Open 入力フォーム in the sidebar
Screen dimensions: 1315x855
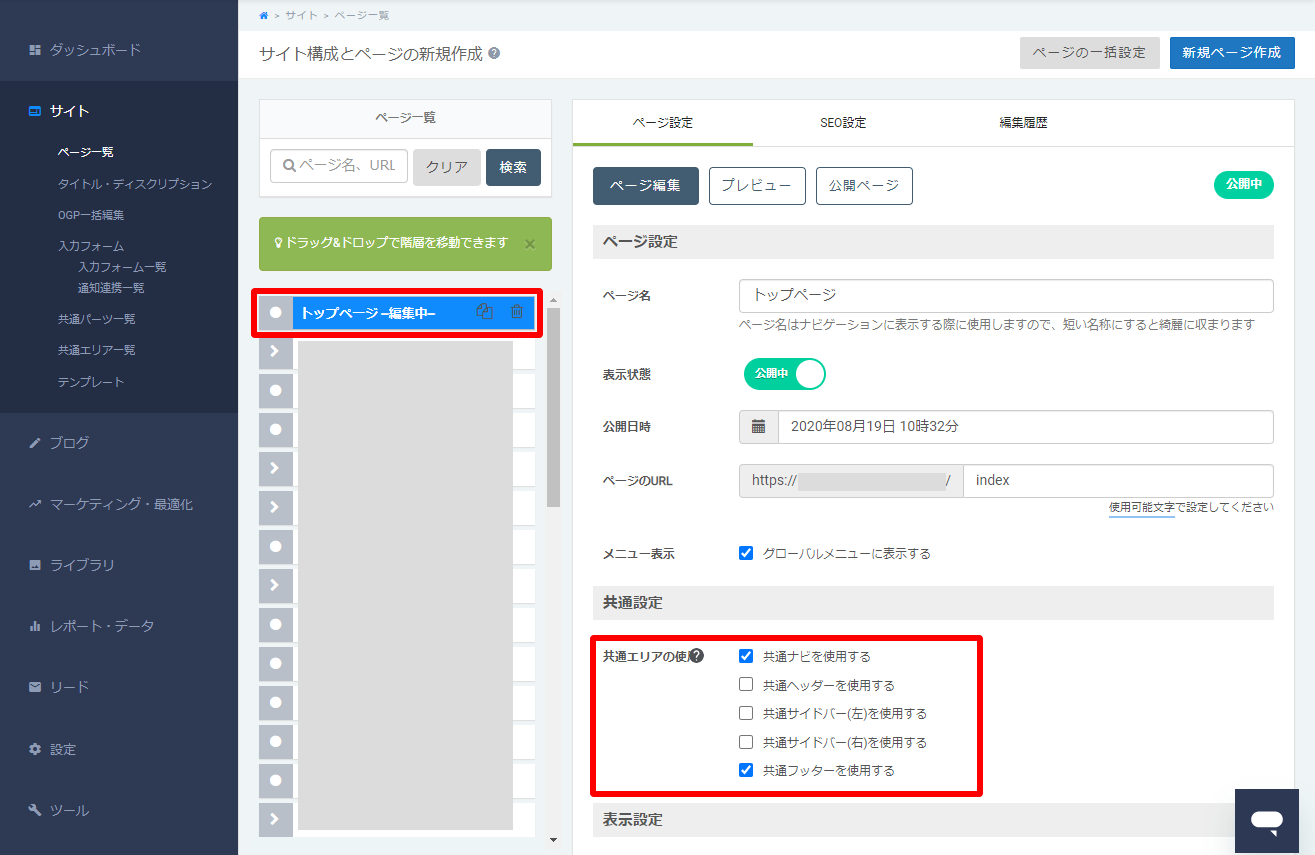[x=91, y=246]
